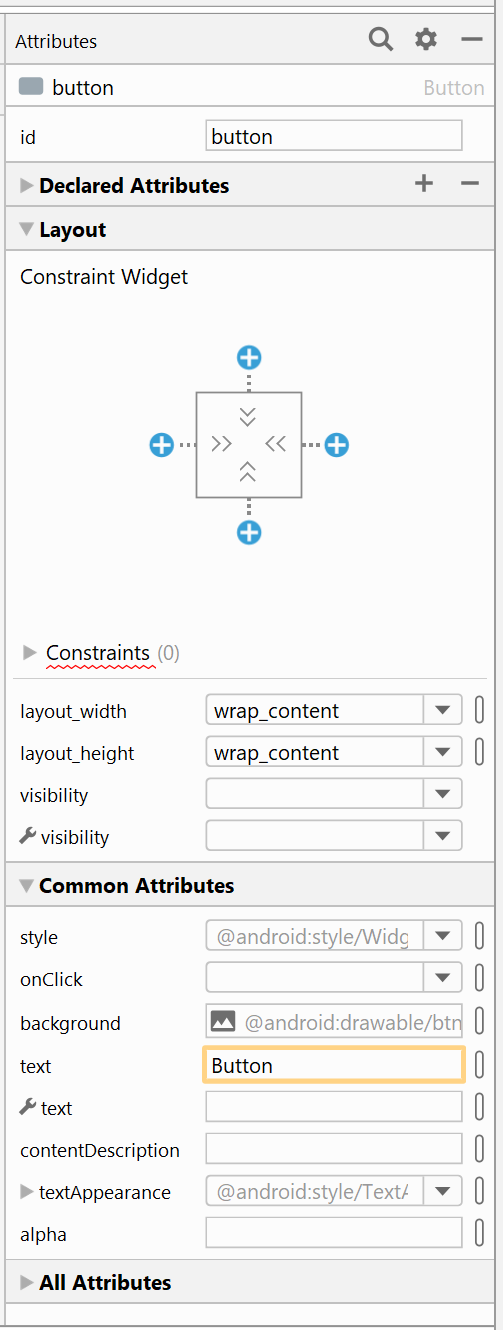Open the layout_width dropdown

(x=443, y=711)
